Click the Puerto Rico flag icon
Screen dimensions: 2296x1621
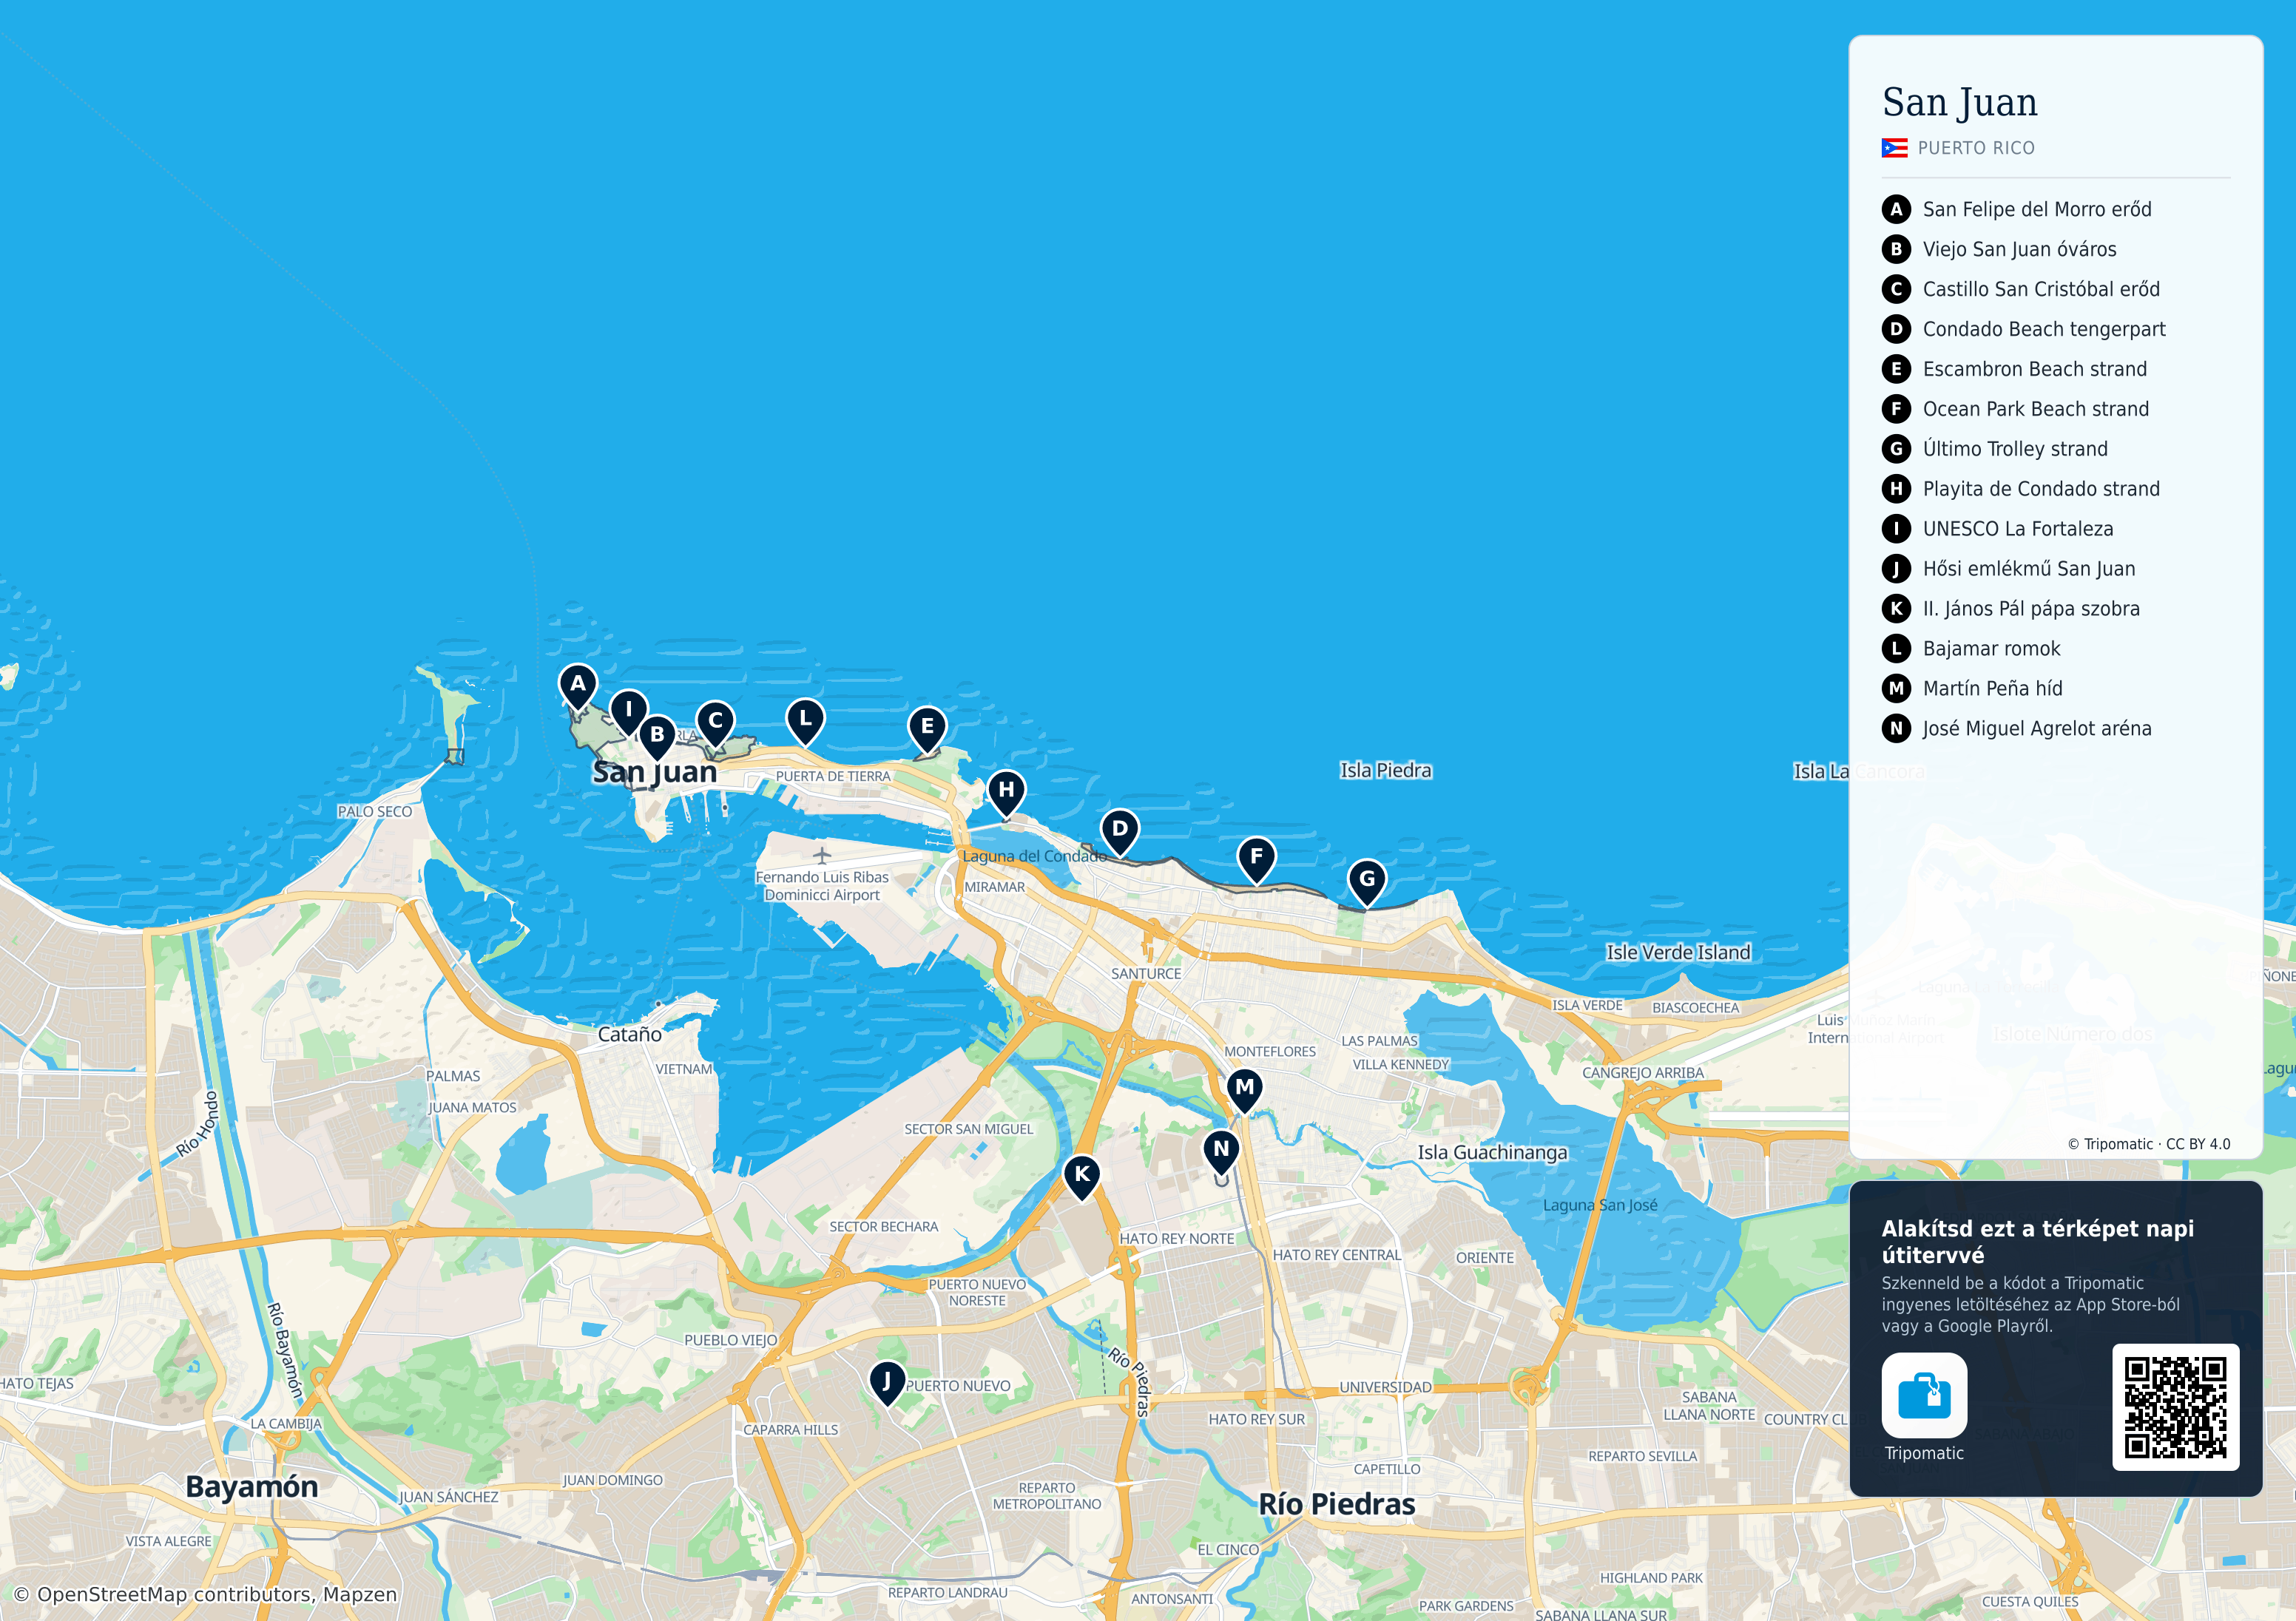(x=1894, y=148)
